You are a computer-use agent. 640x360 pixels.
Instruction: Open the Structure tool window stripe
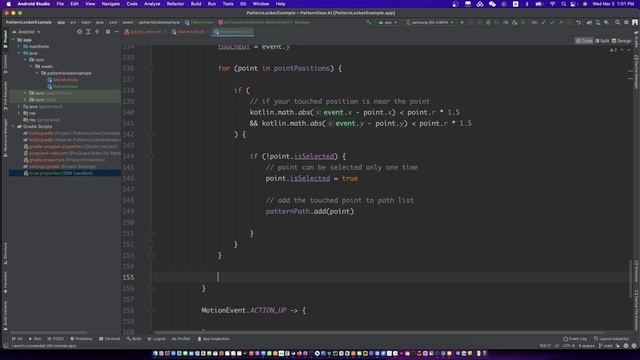[x=5, y=253]
